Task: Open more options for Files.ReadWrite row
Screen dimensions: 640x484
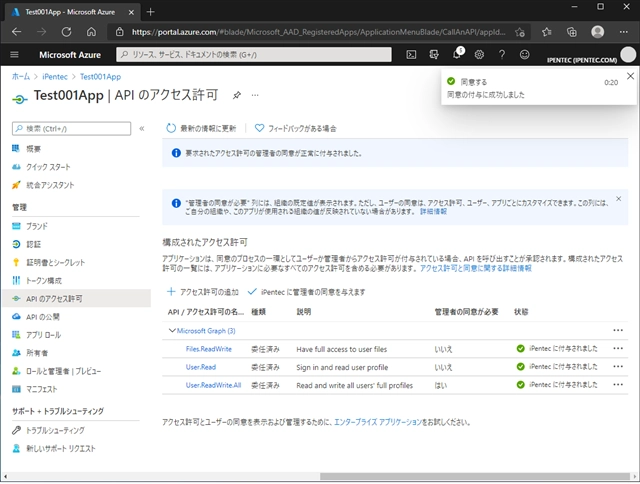Action: pos(618,349)
